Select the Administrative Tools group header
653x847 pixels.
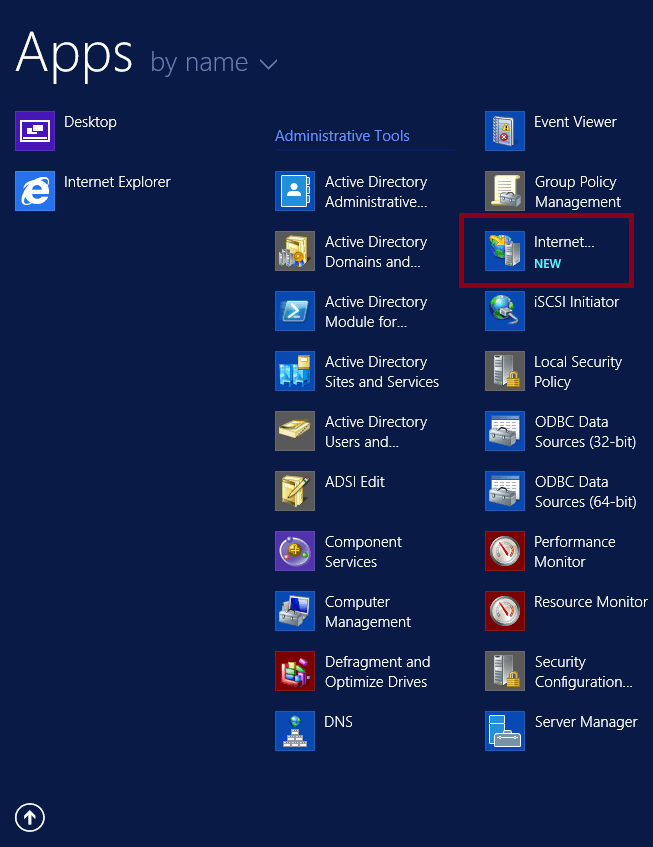click(342, 136)
